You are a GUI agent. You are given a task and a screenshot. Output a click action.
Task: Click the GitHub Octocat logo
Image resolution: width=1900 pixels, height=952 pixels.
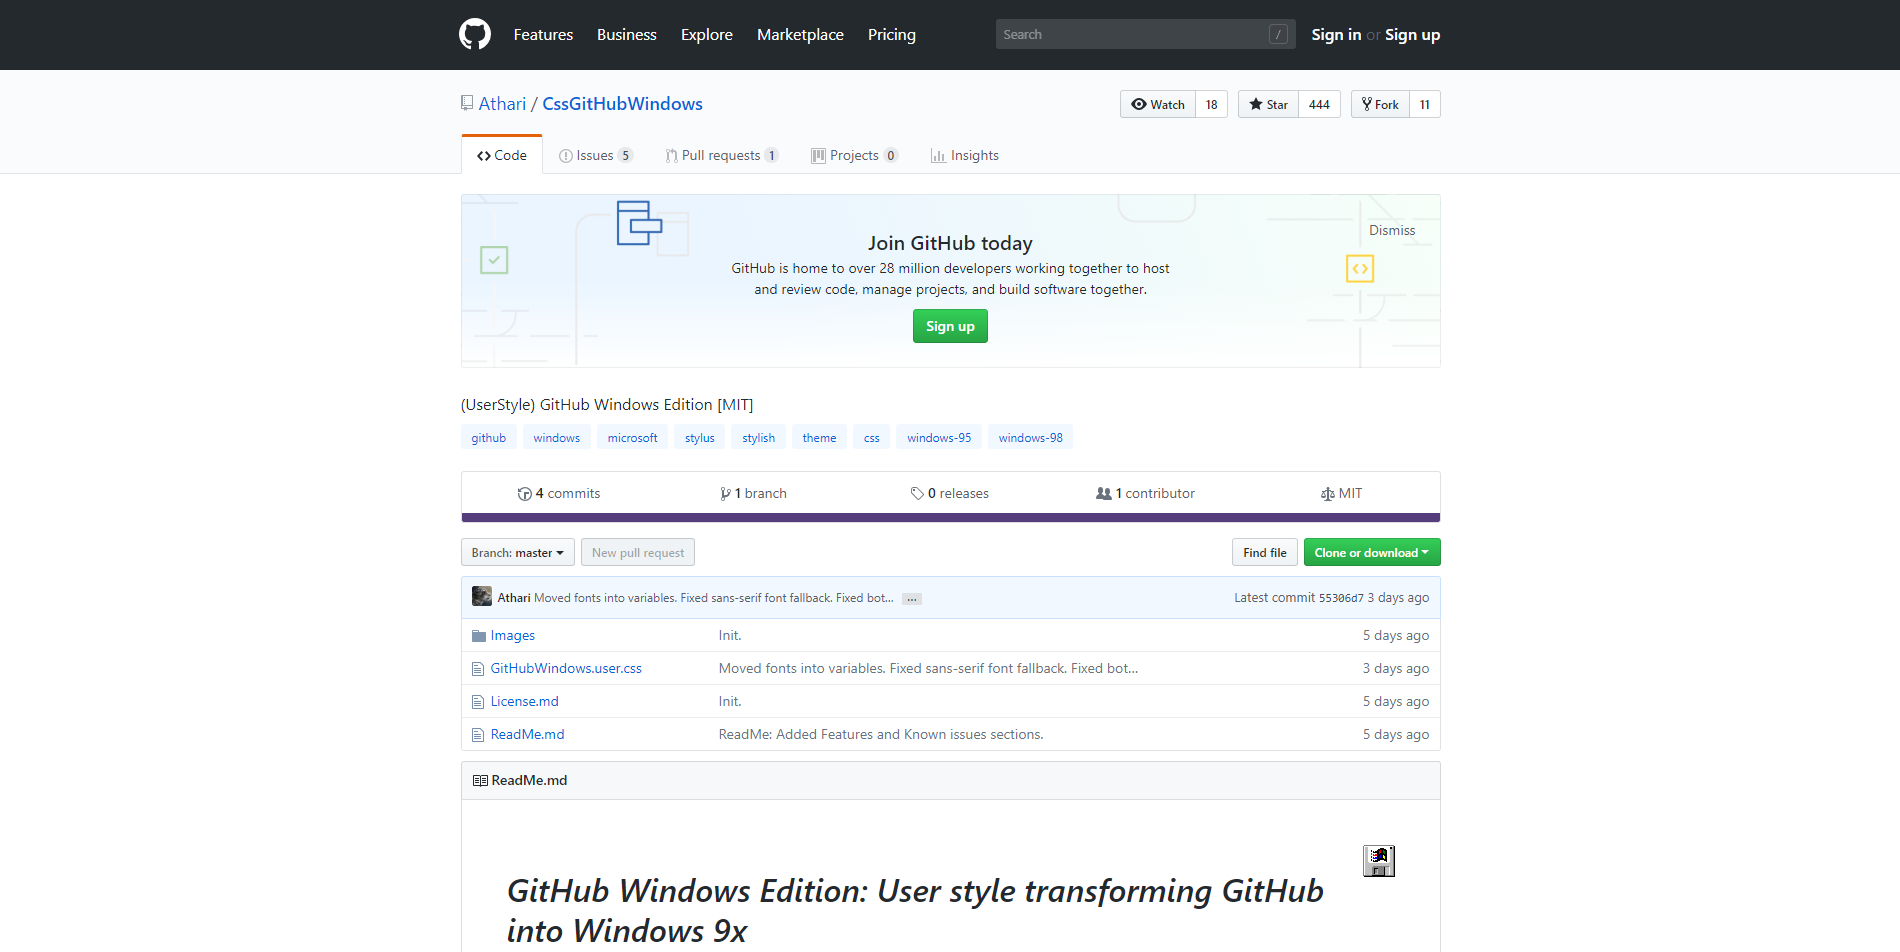475,34
